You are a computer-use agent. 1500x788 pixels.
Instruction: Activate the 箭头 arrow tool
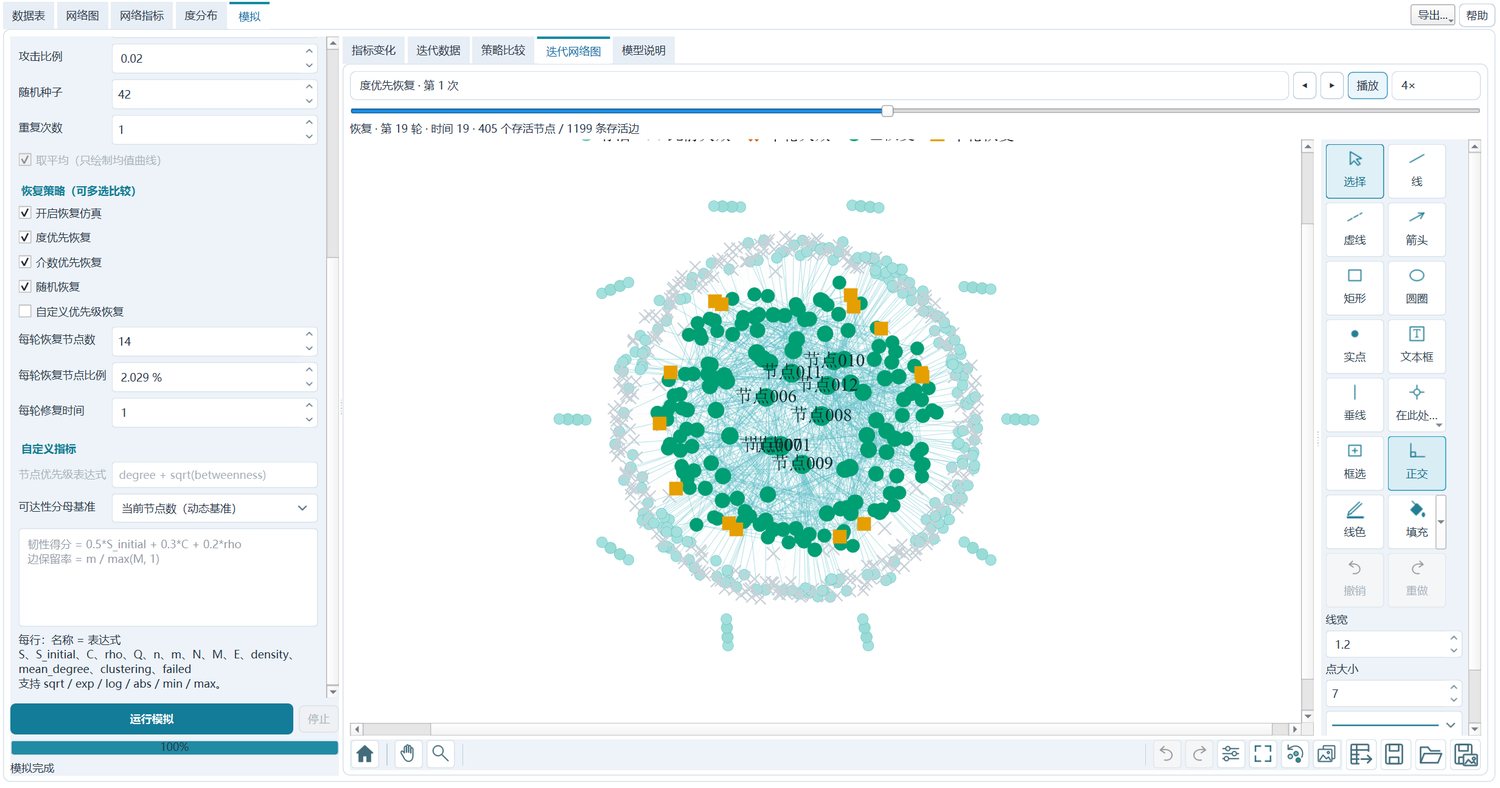[x=1417, y=229]
